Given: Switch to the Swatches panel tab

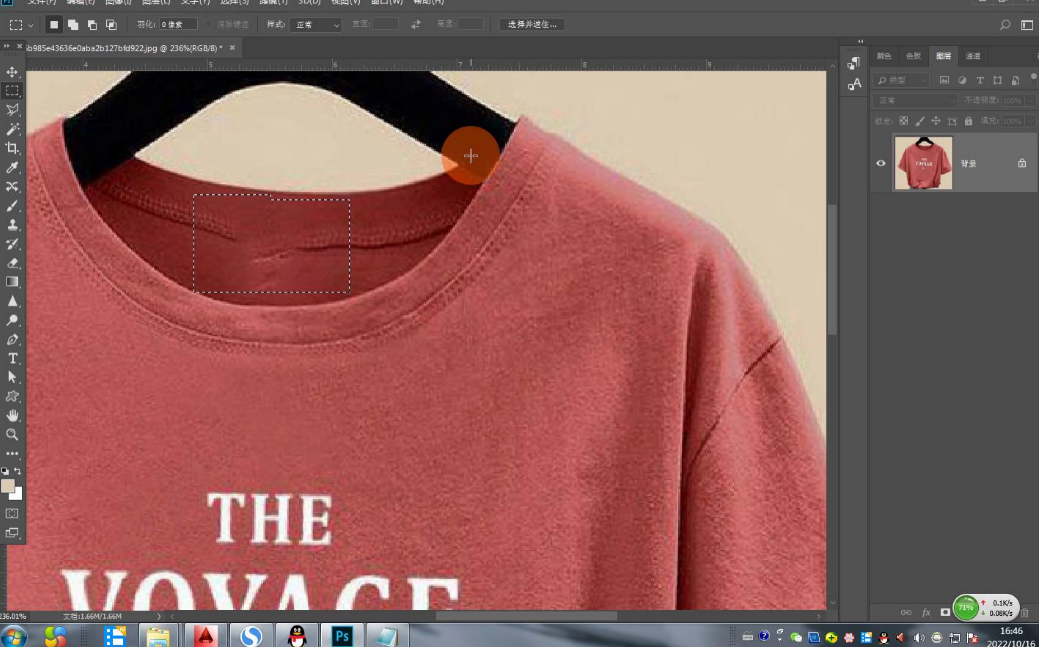Looking at the screenshot, I should point(914,56).
